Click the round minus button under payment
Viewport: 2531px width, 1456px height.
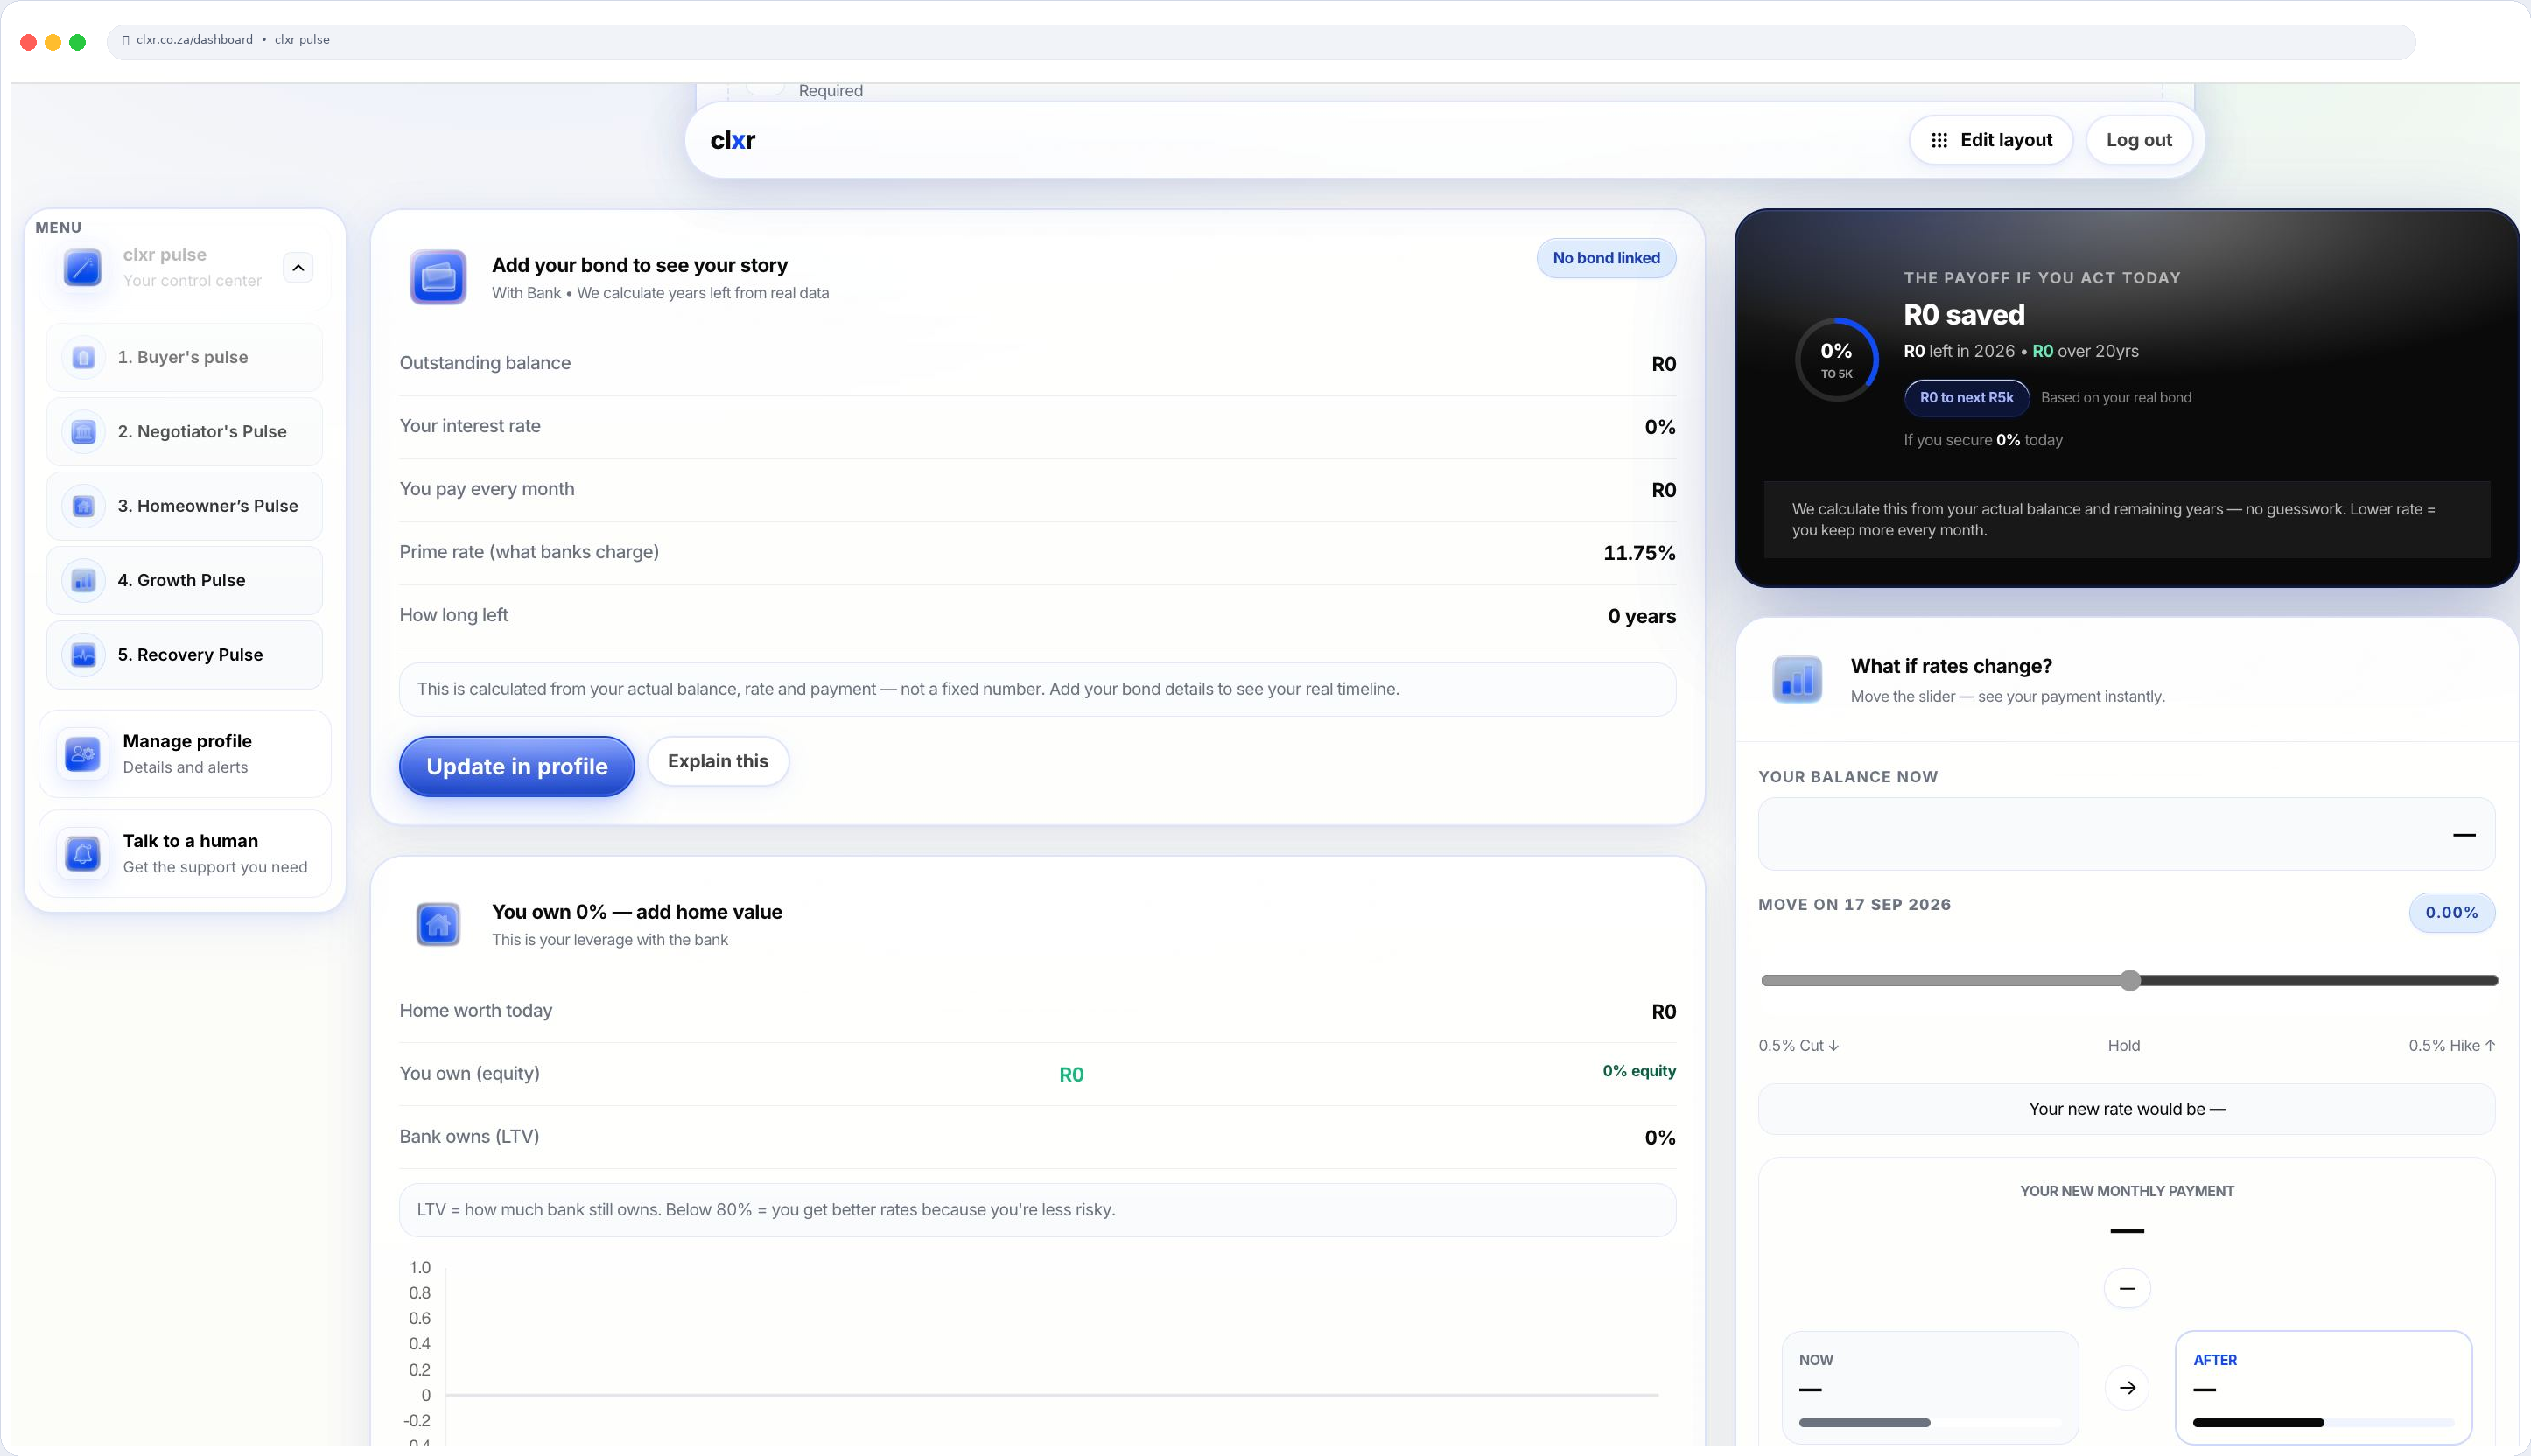[x=2127, y=1288]
